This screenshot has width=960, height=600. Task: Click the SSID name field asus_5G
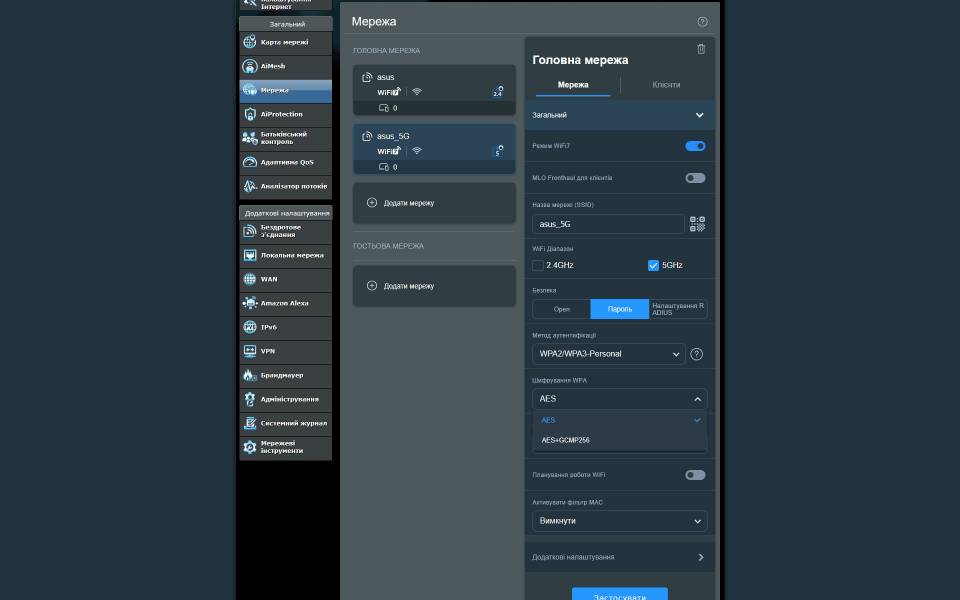[x=607, y=224]
